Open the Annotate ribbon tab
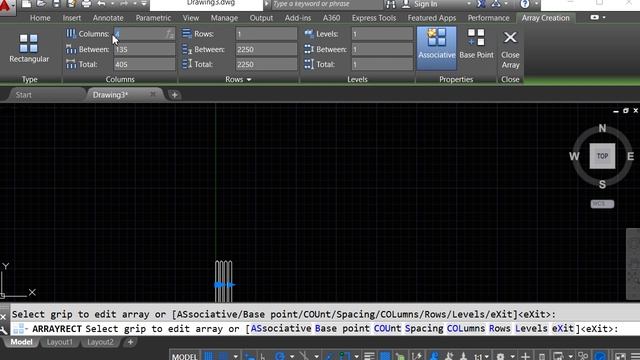Screen dimensions: 640x360 [108, 18]
